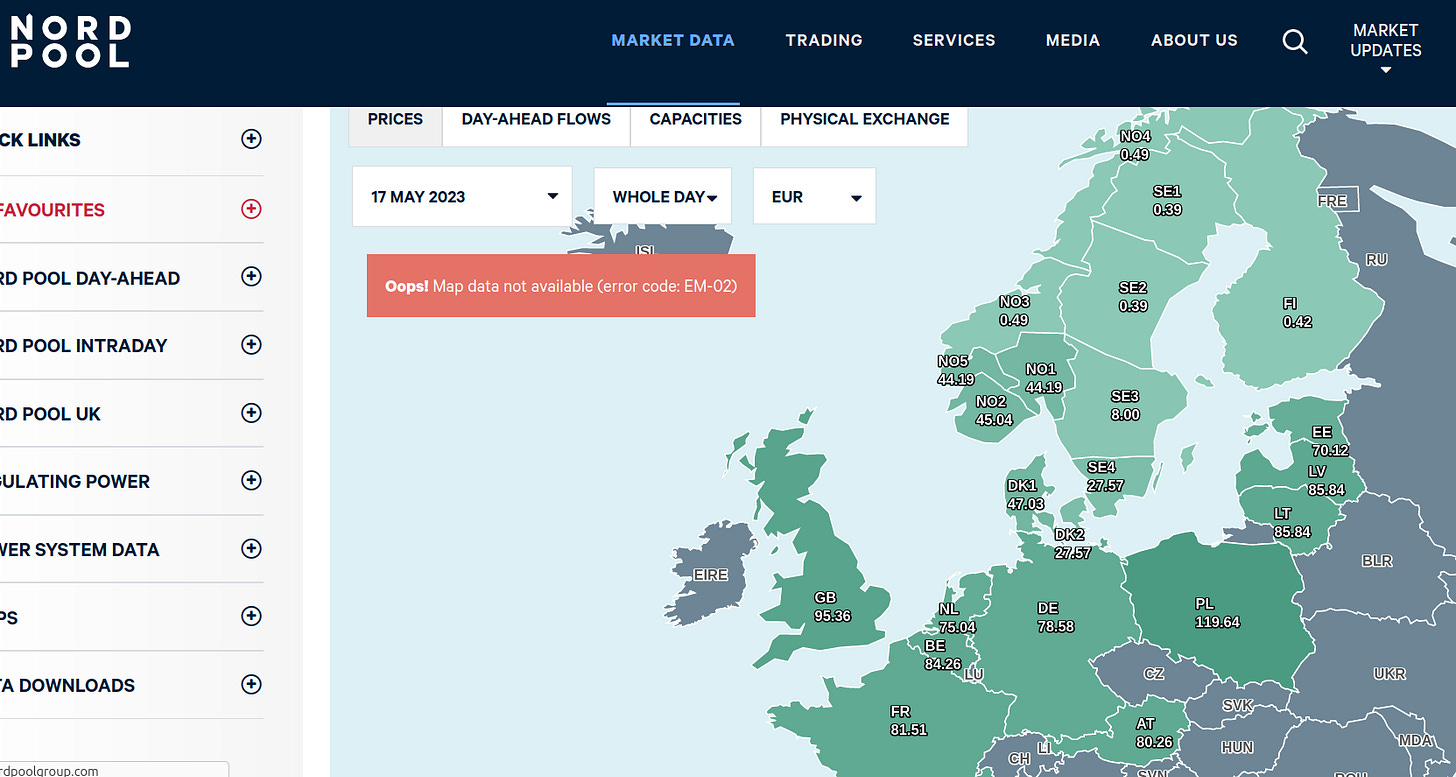Expand Market Updates dropdown
The image size is (1456, 777).
[x=1386, y=48]
